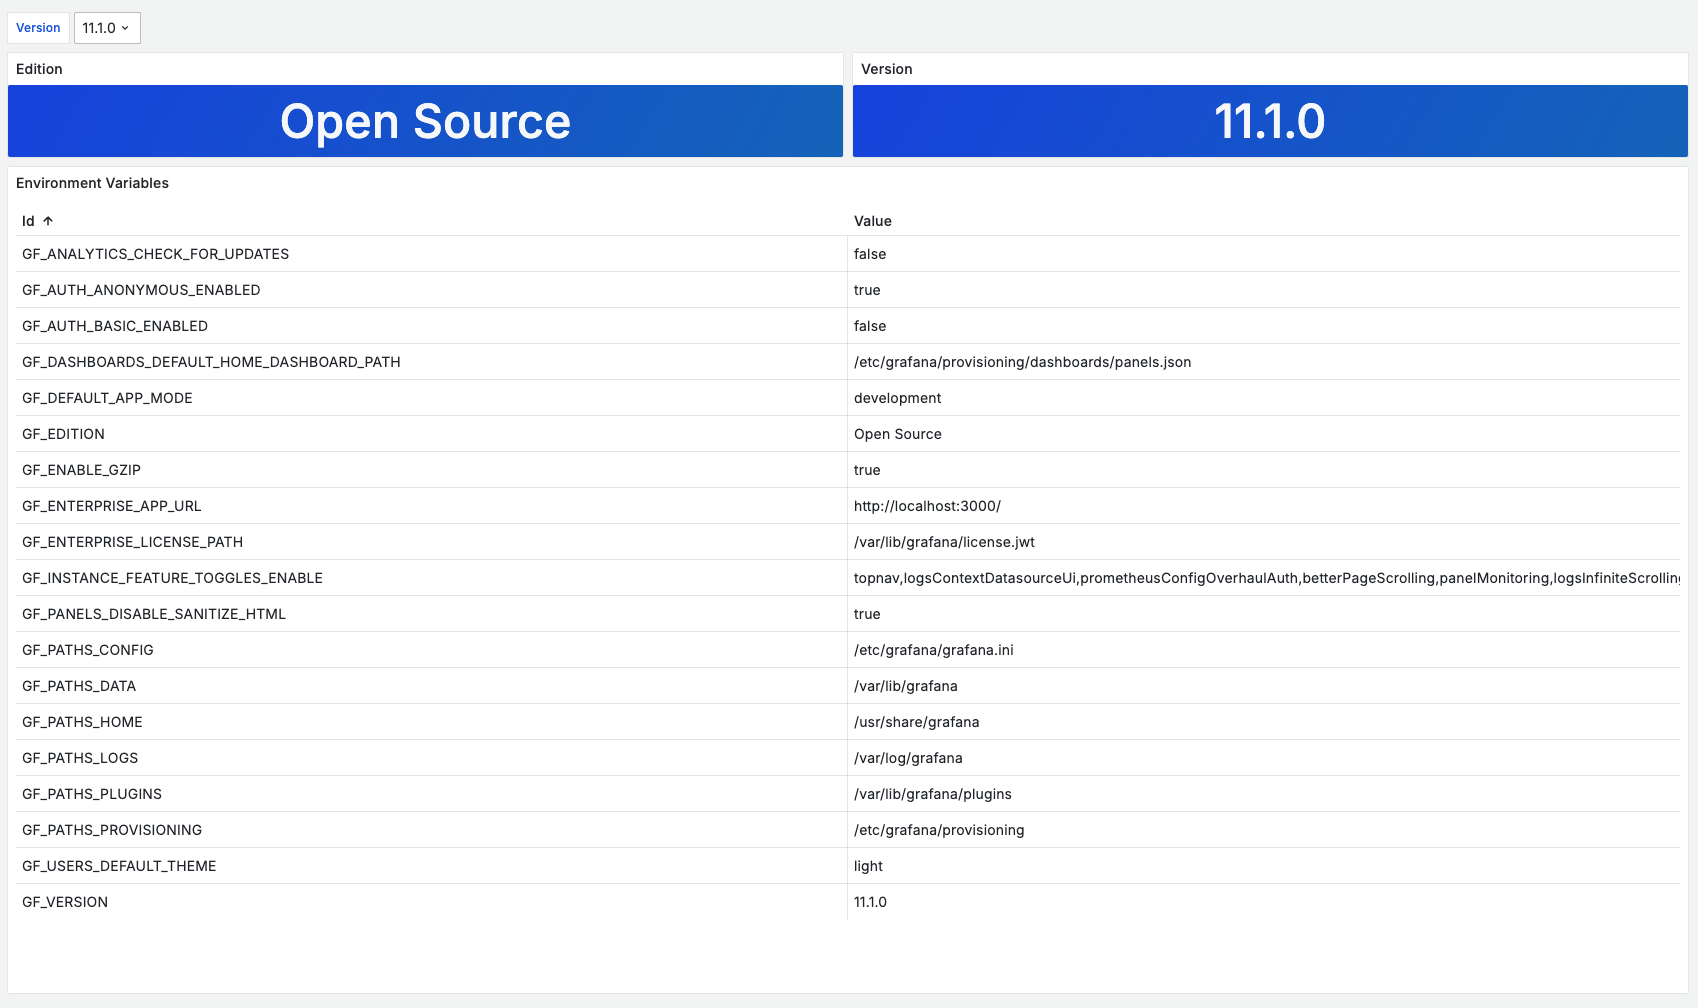The image size is (1698, 1008).
Task: Sort table by Value column header
Action: [x=872, y=221]
